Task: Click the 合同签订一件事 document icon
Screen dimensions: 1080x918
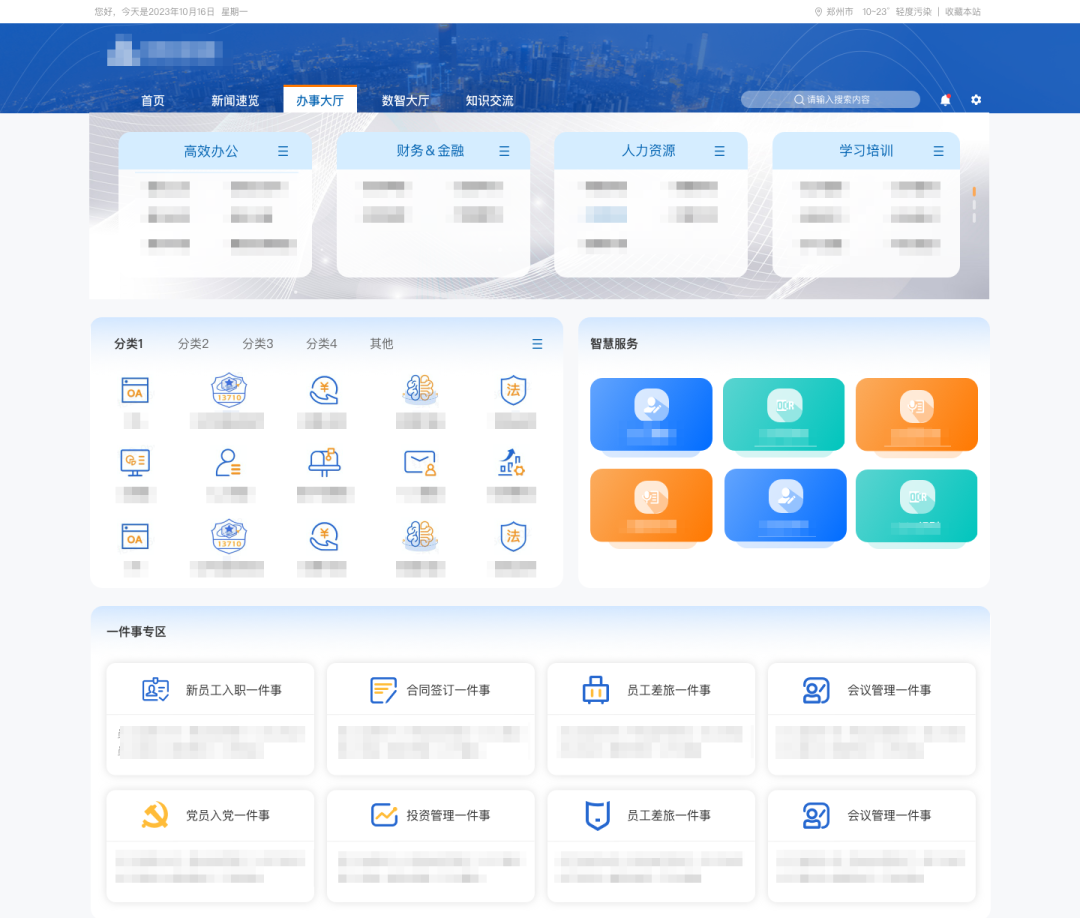Action: (383, 690)
